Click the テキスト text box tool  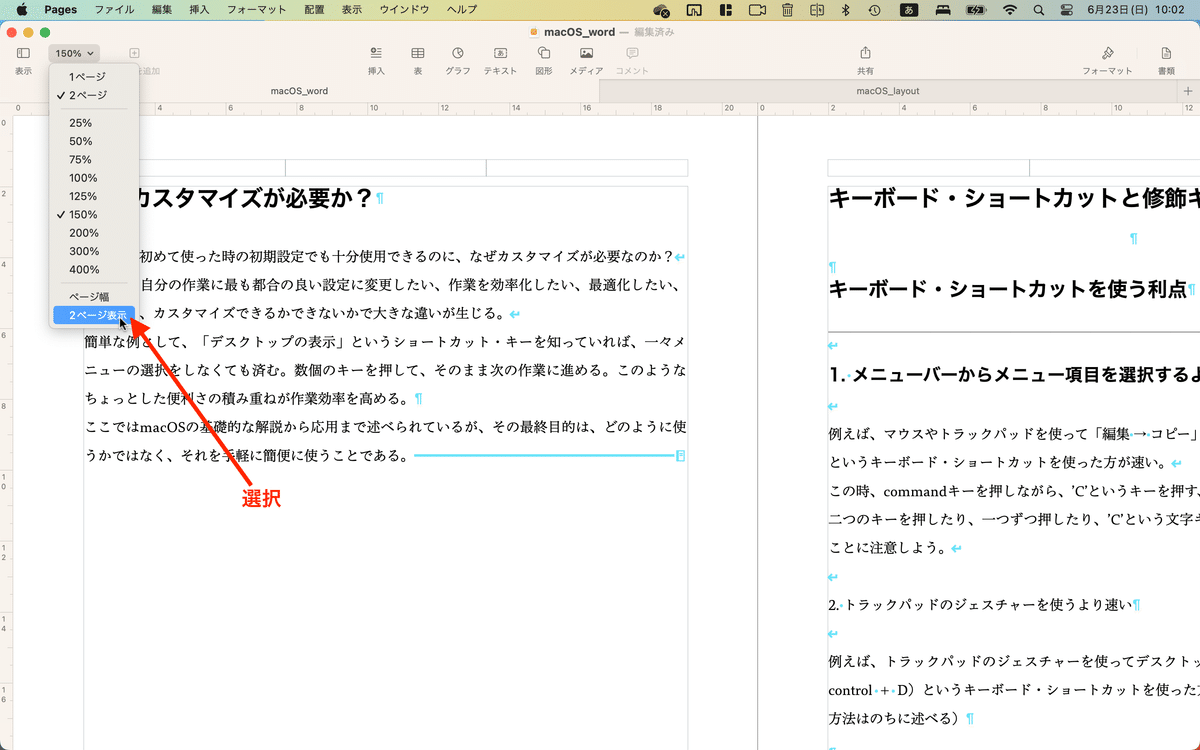click(x=500, y=53)
